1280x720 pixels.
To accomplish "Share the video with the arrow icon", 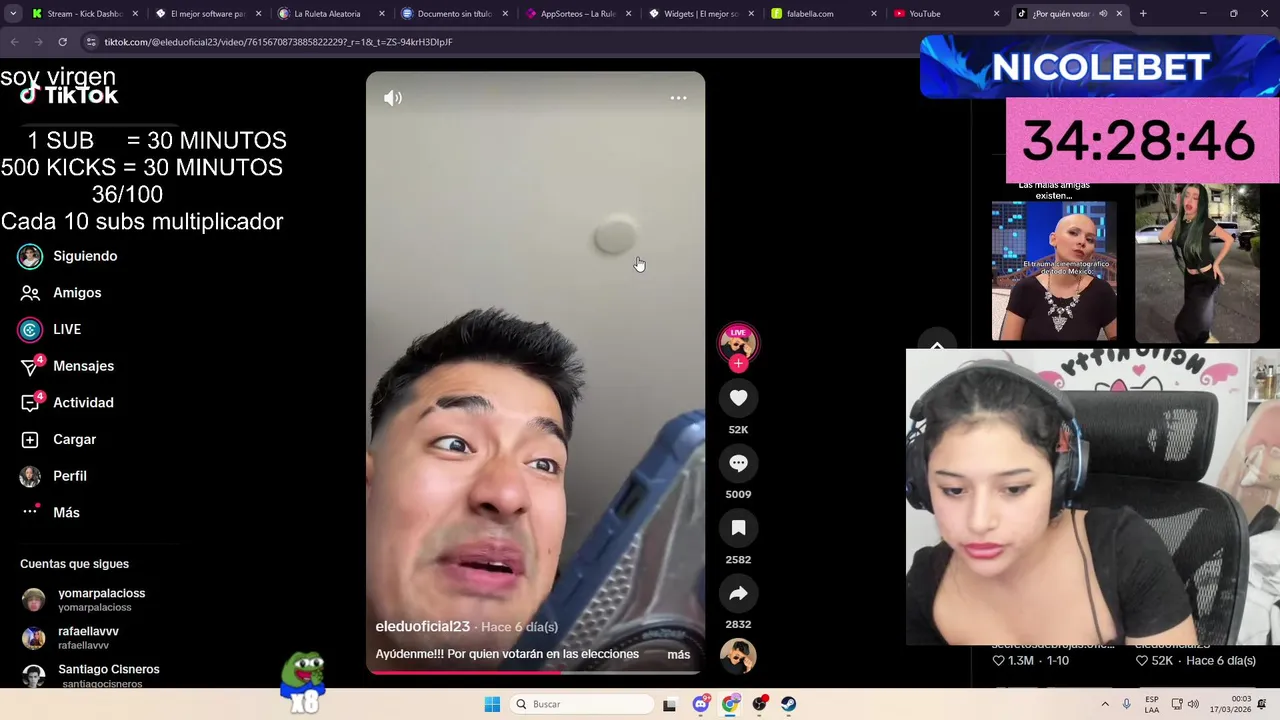I will (738, 593).
